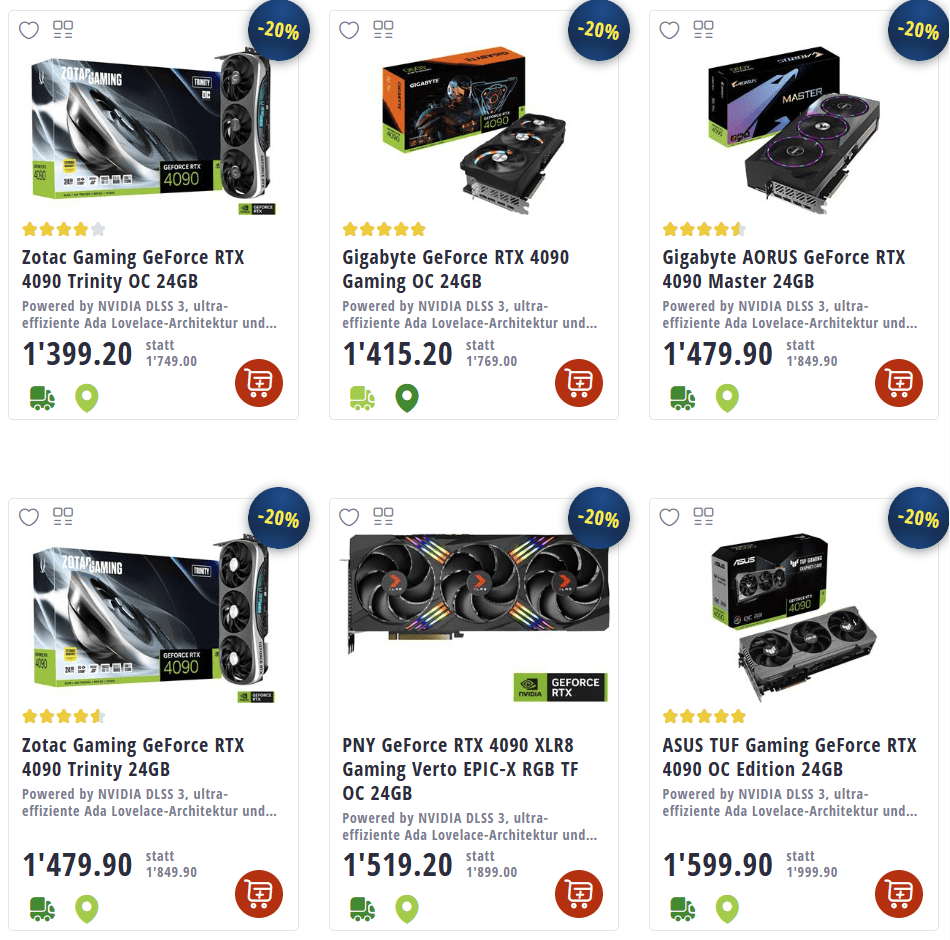Click store pickup pin for AORUS Master
The image size is (950, 940).
click(727, 398)
